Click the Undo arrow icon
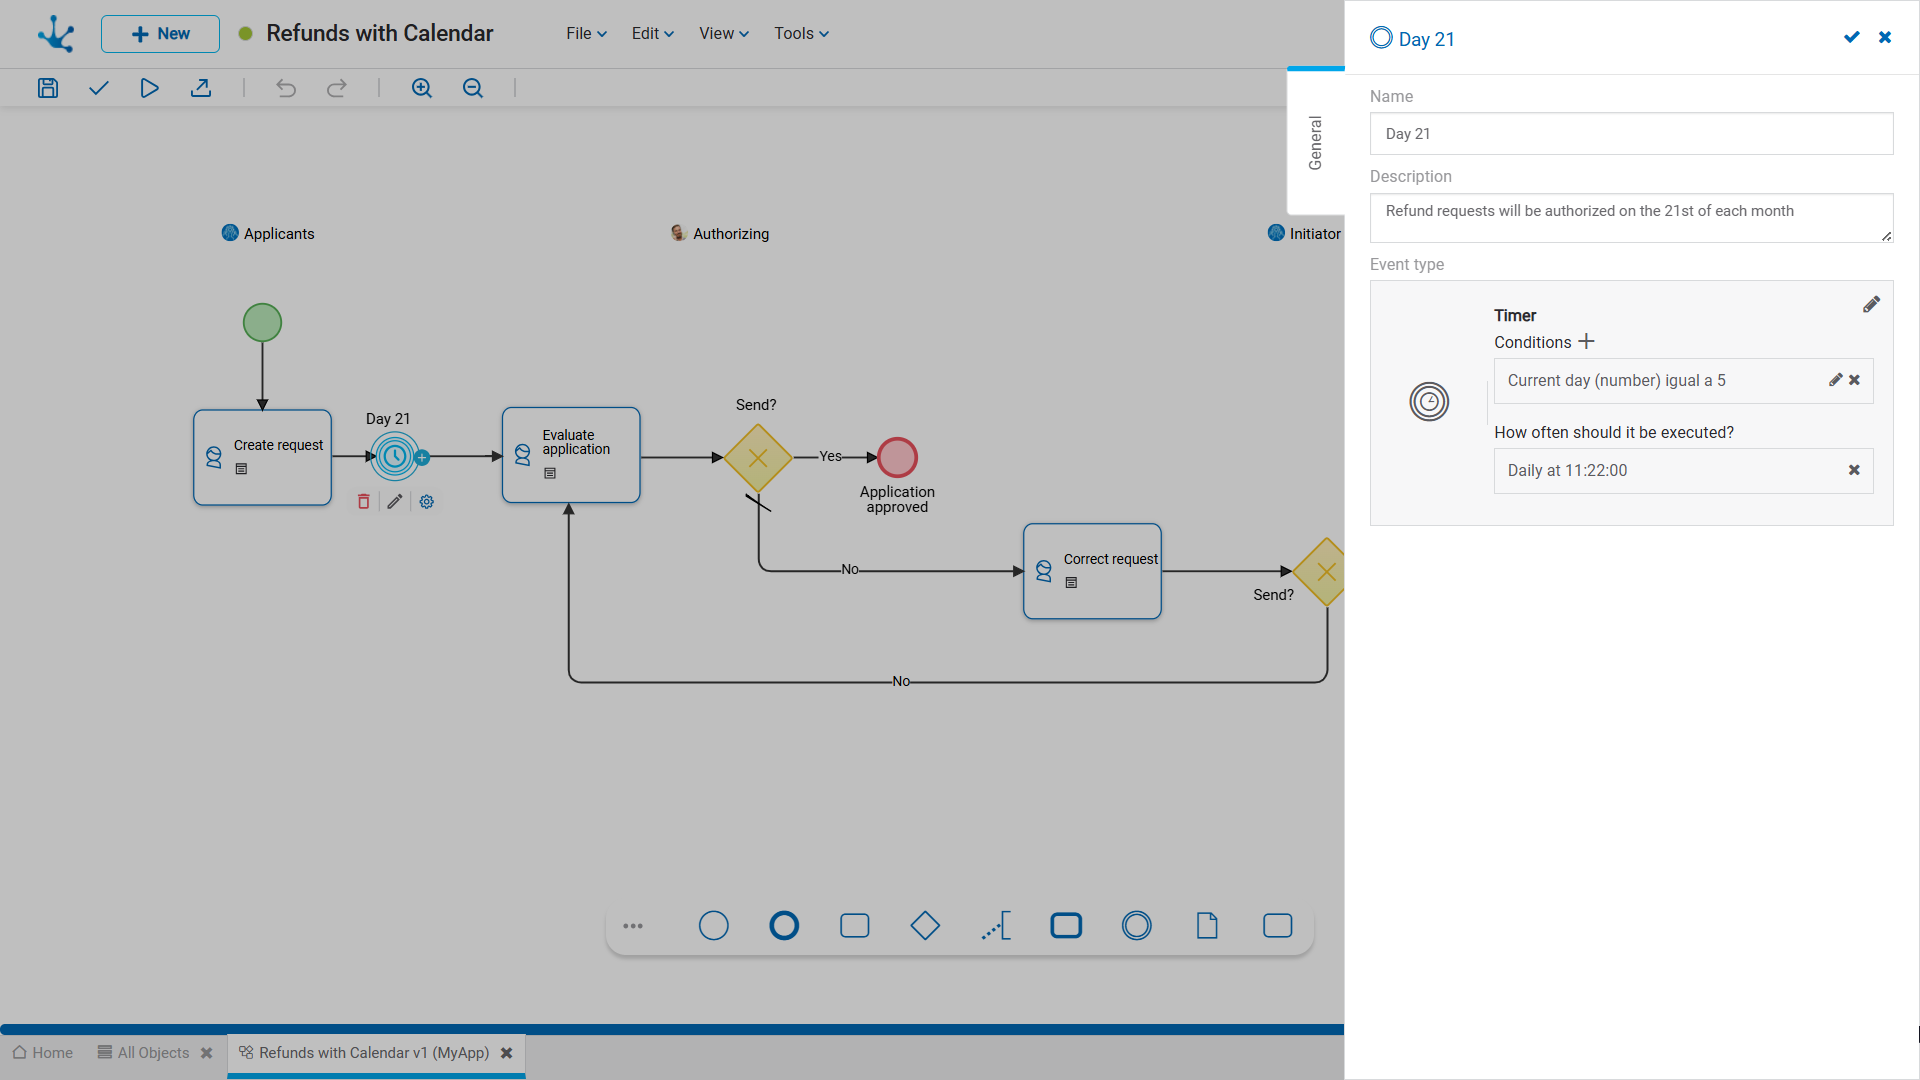The height and width of the screenshot is (1080, 1920). coord(286,88)
